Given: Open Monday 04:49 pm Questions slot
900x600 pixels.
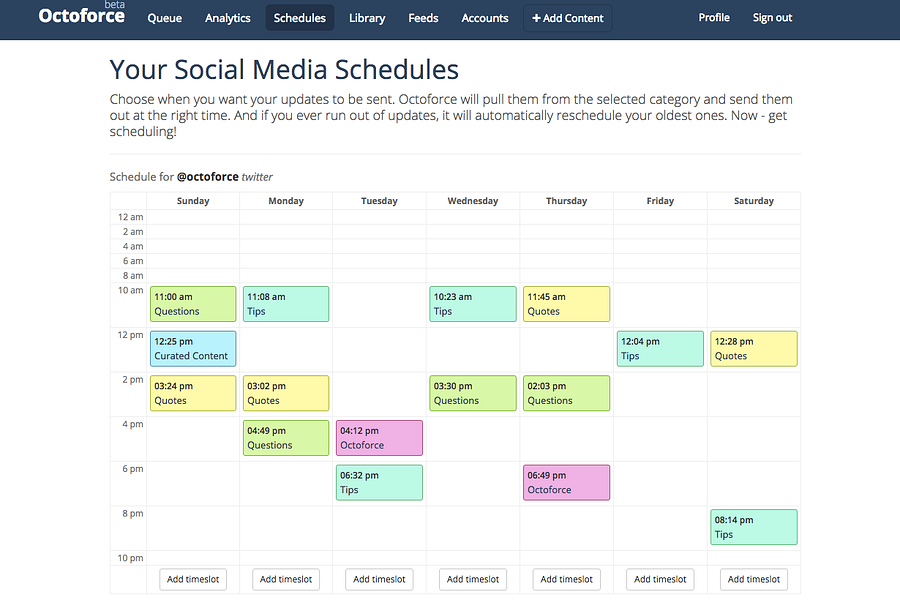Looking at the screenshot, I should pyautogui.click(x=286, y=438).
